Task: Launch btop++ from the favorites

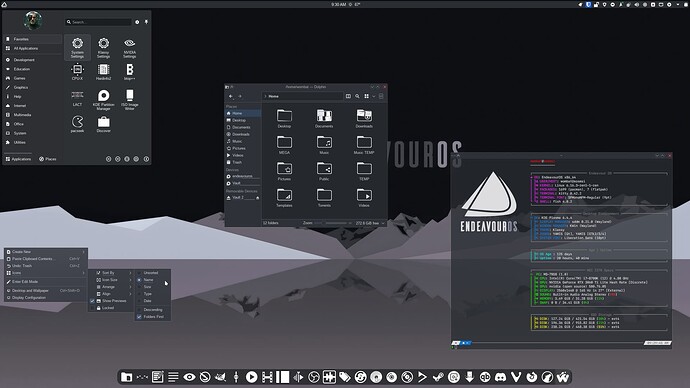Action: coord(129,72)
